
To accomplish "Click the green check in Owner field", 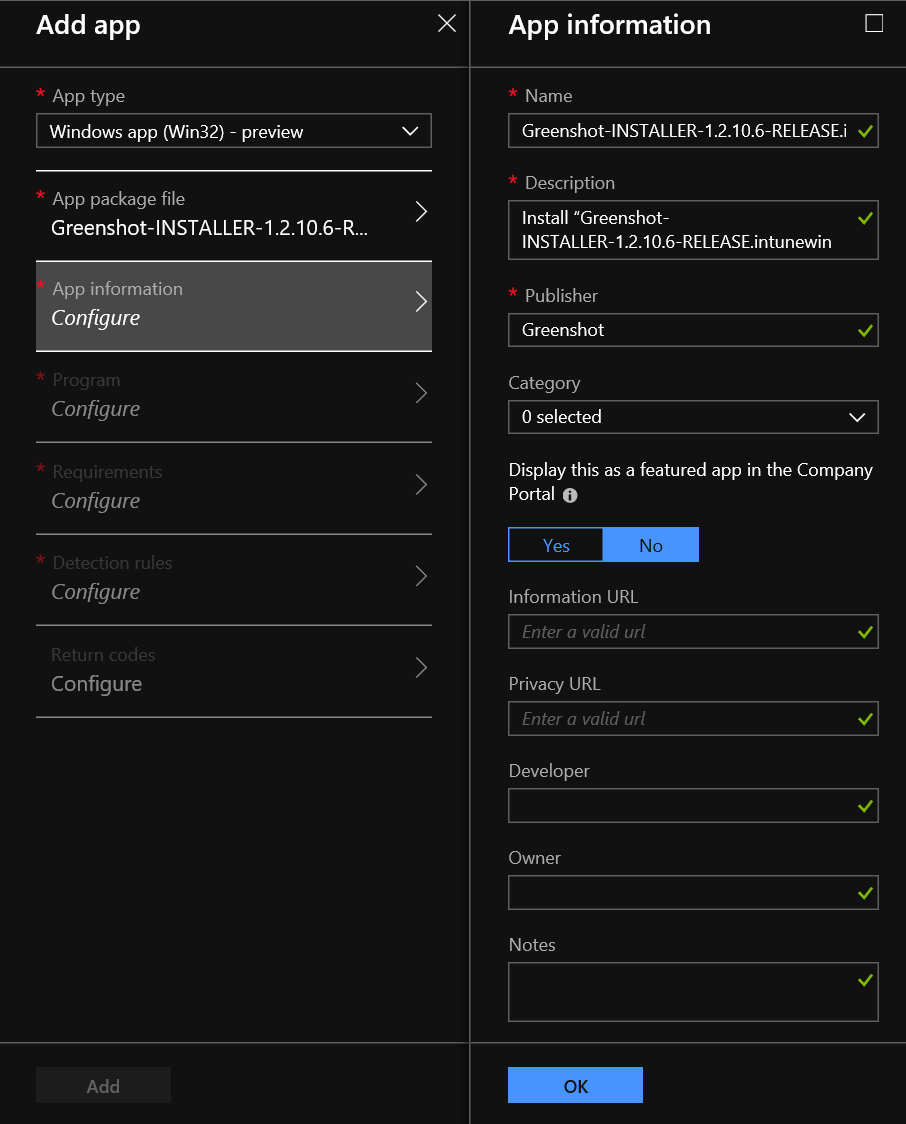I will pos(865,893).
